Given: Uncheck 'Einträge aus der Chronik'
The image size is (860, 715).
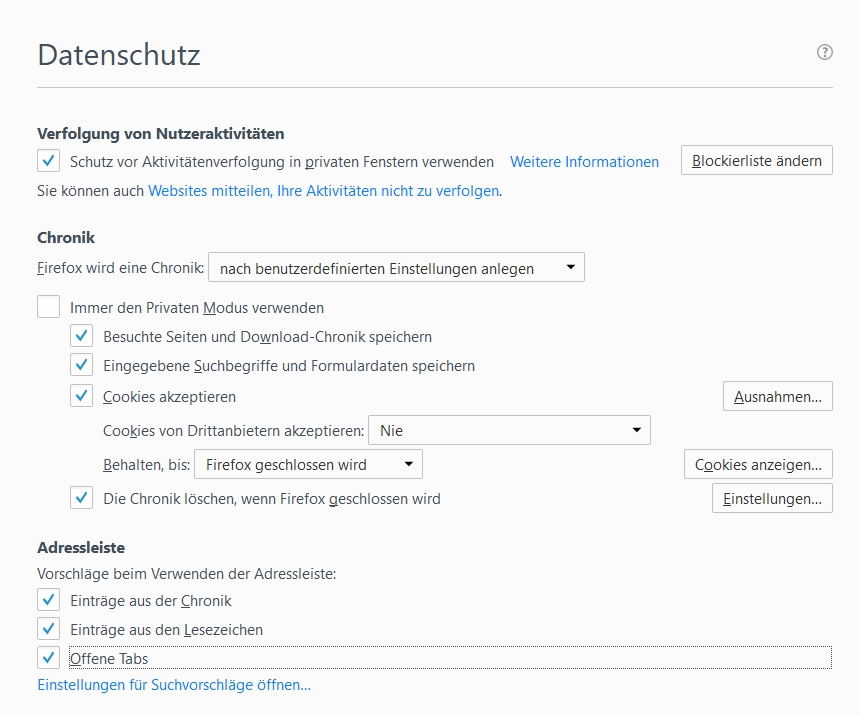Looking at the screenshot, I should (x=48, y=600).
